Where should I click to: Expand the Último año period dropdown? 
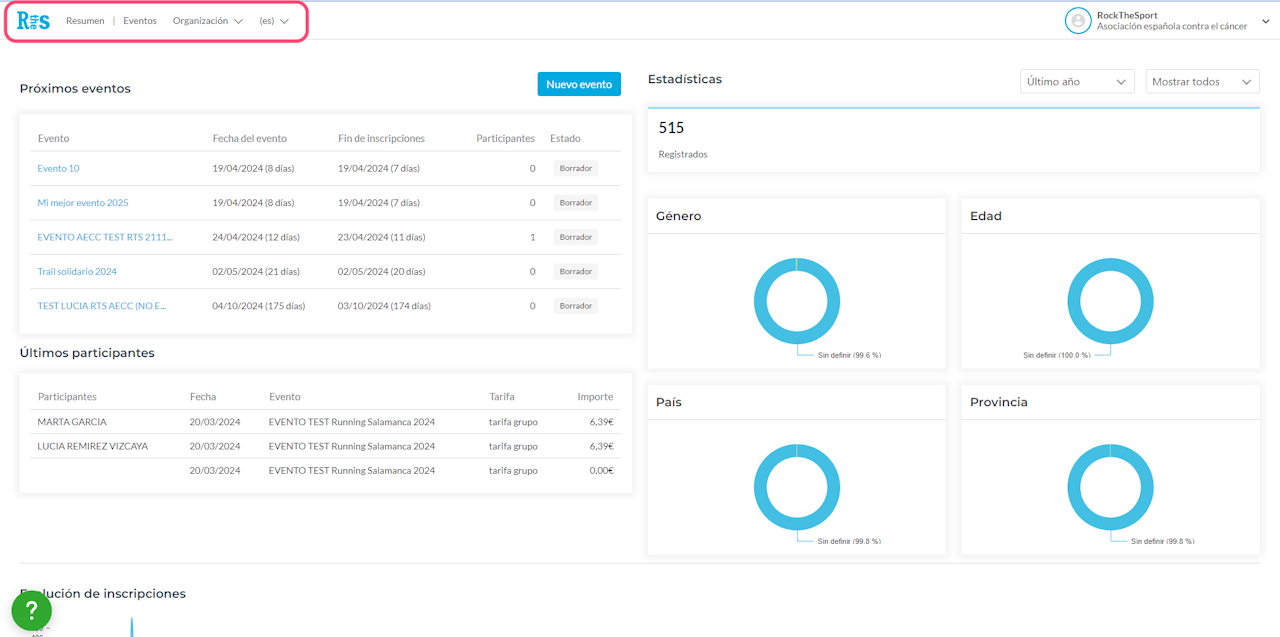[1076, 82]
